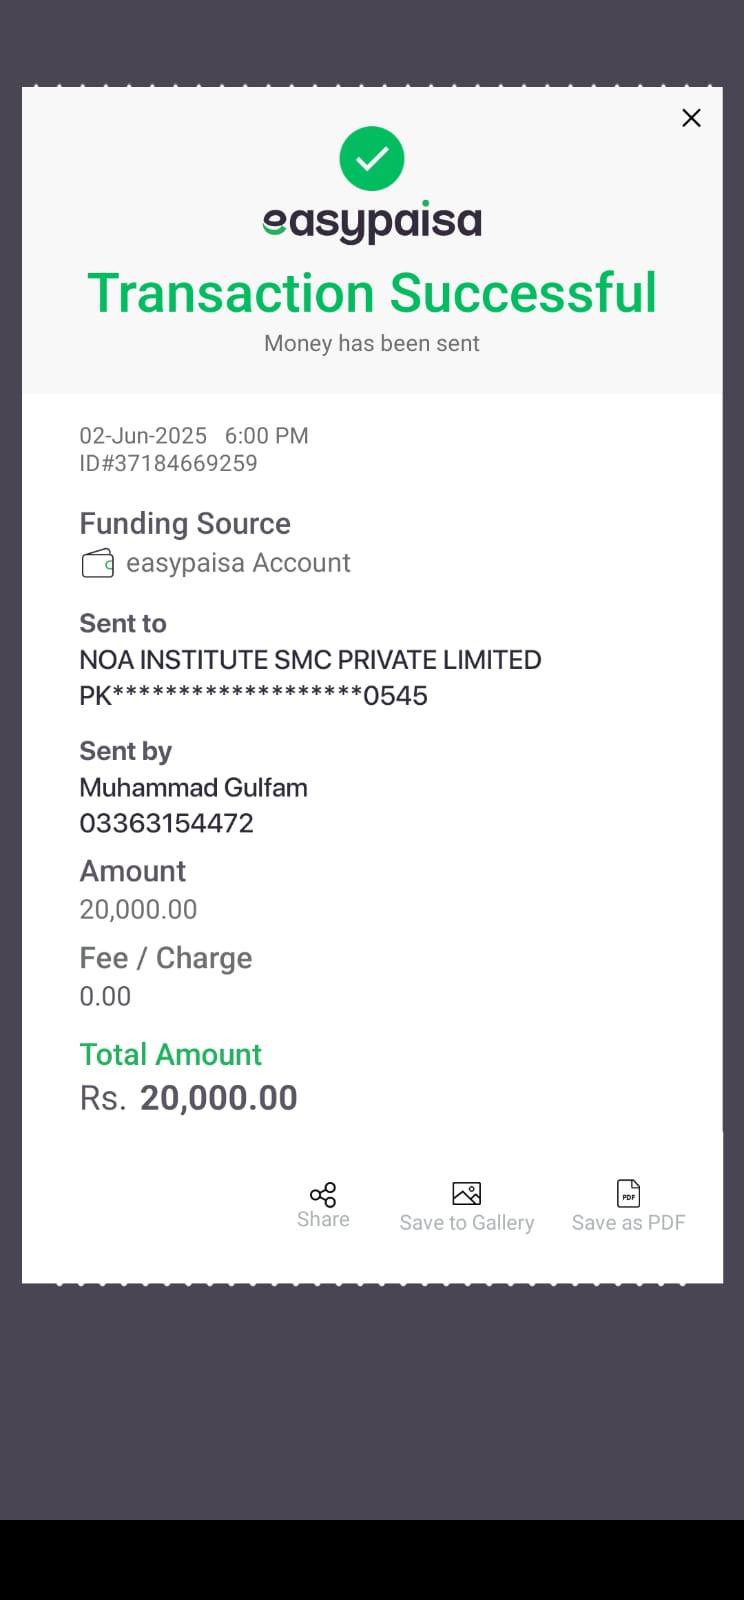Tap the masked account number ending 0545

coord(253,696)
